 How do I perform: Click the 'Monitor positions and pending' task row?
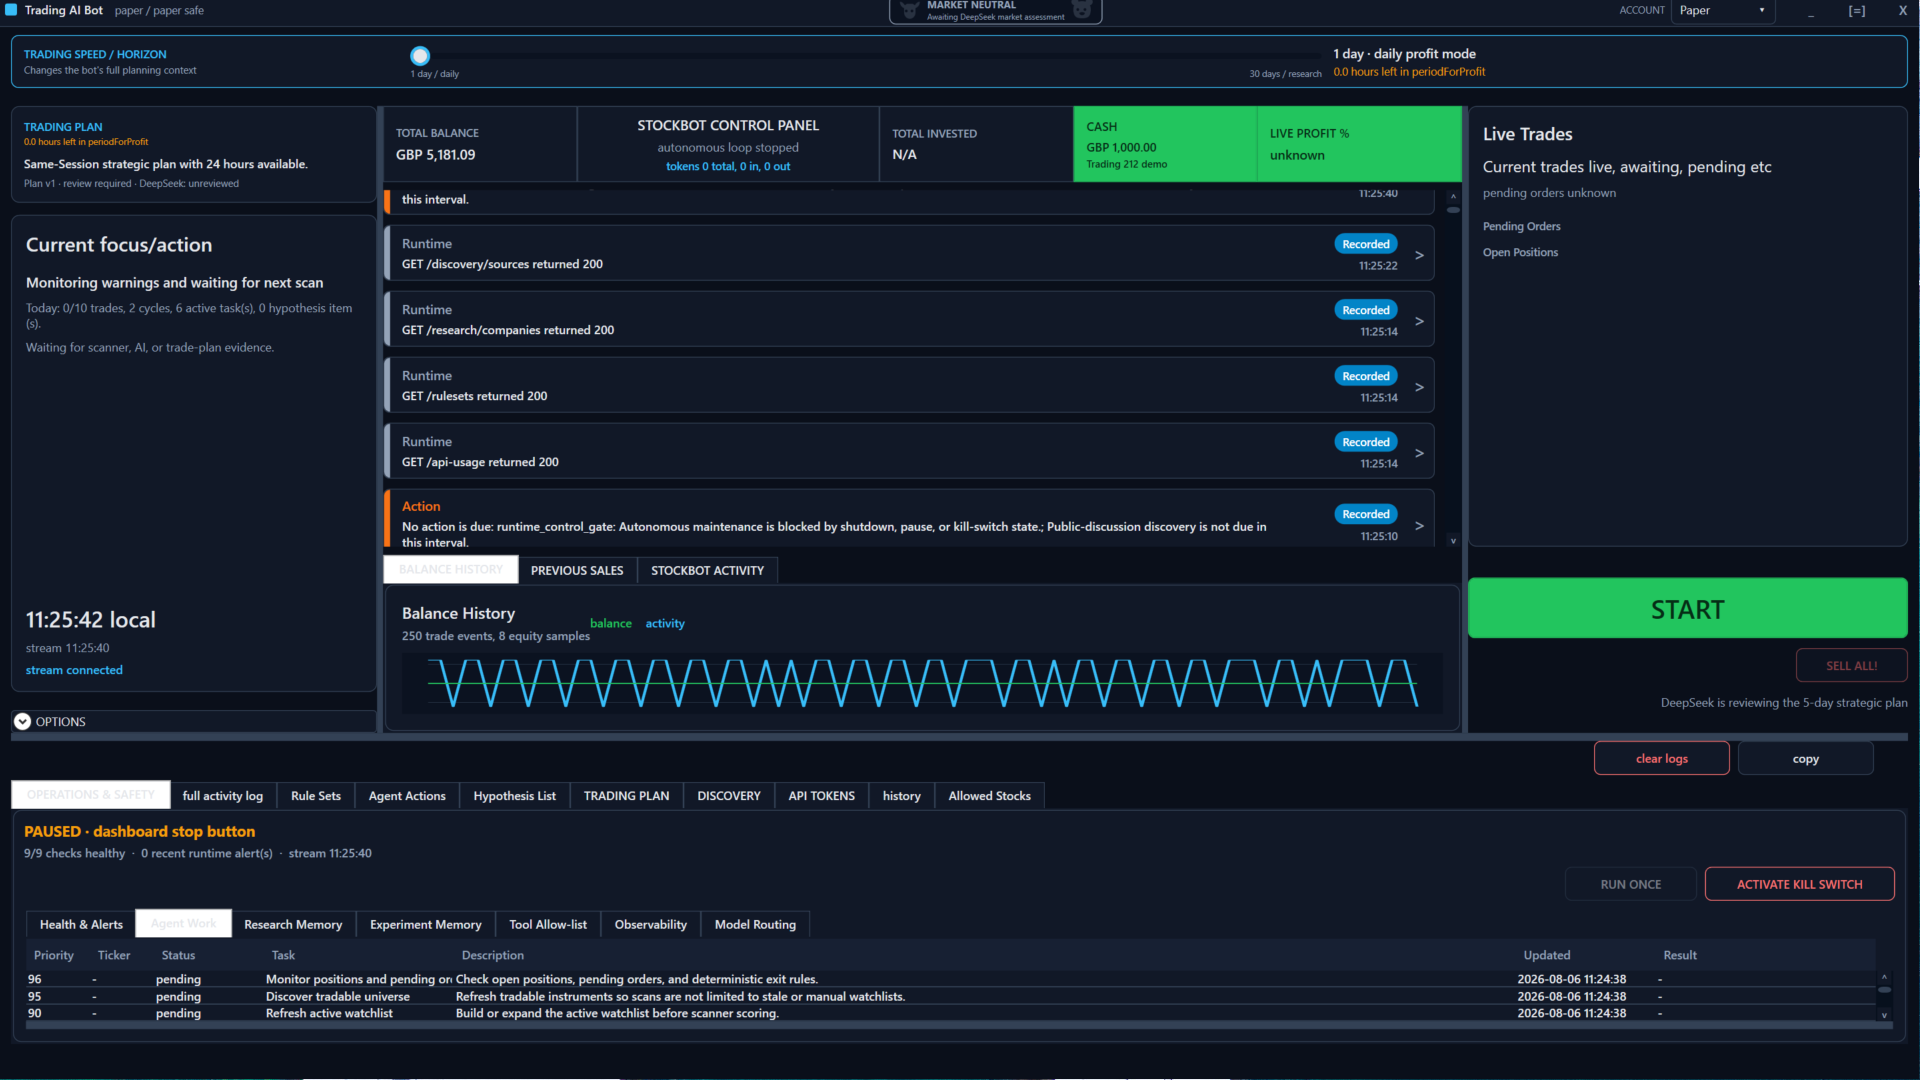pos(950,979)
